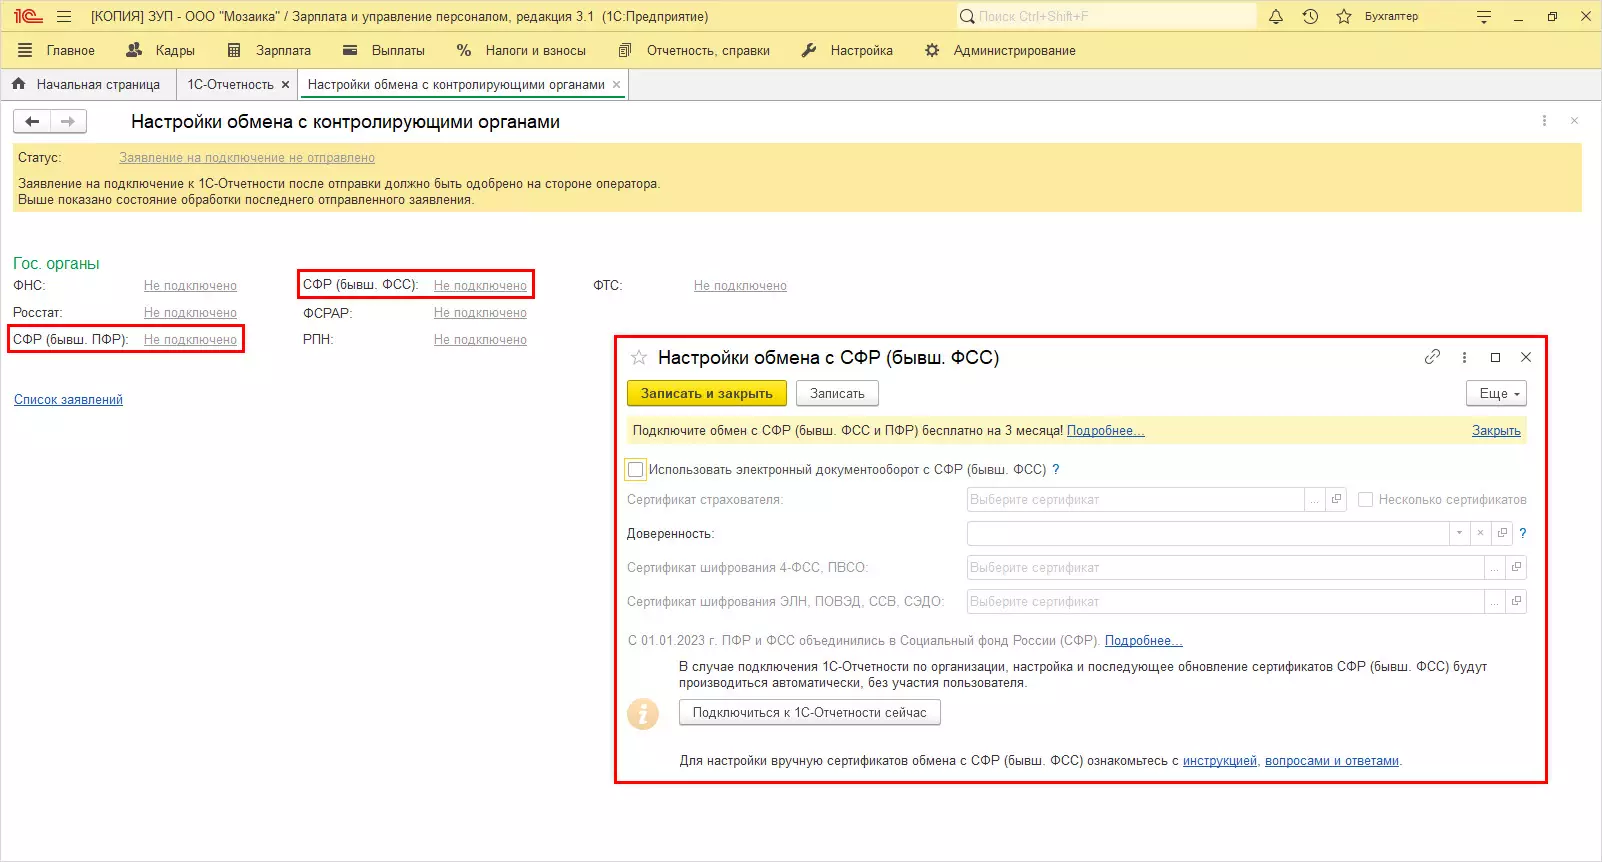Expand the Доверенность dropdown list
Screen dimensions: 1602x862
(1460, 533)
